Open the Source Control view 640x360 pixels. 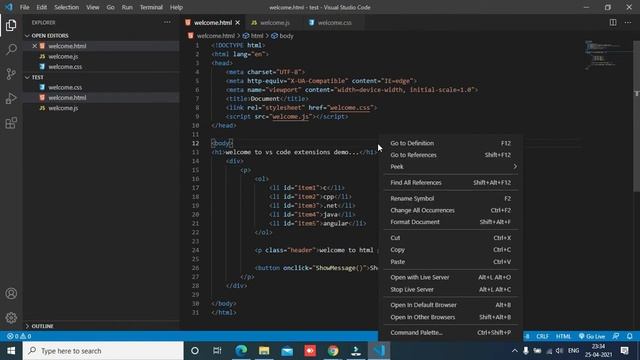pyautogui.click(x=11, y=74)
